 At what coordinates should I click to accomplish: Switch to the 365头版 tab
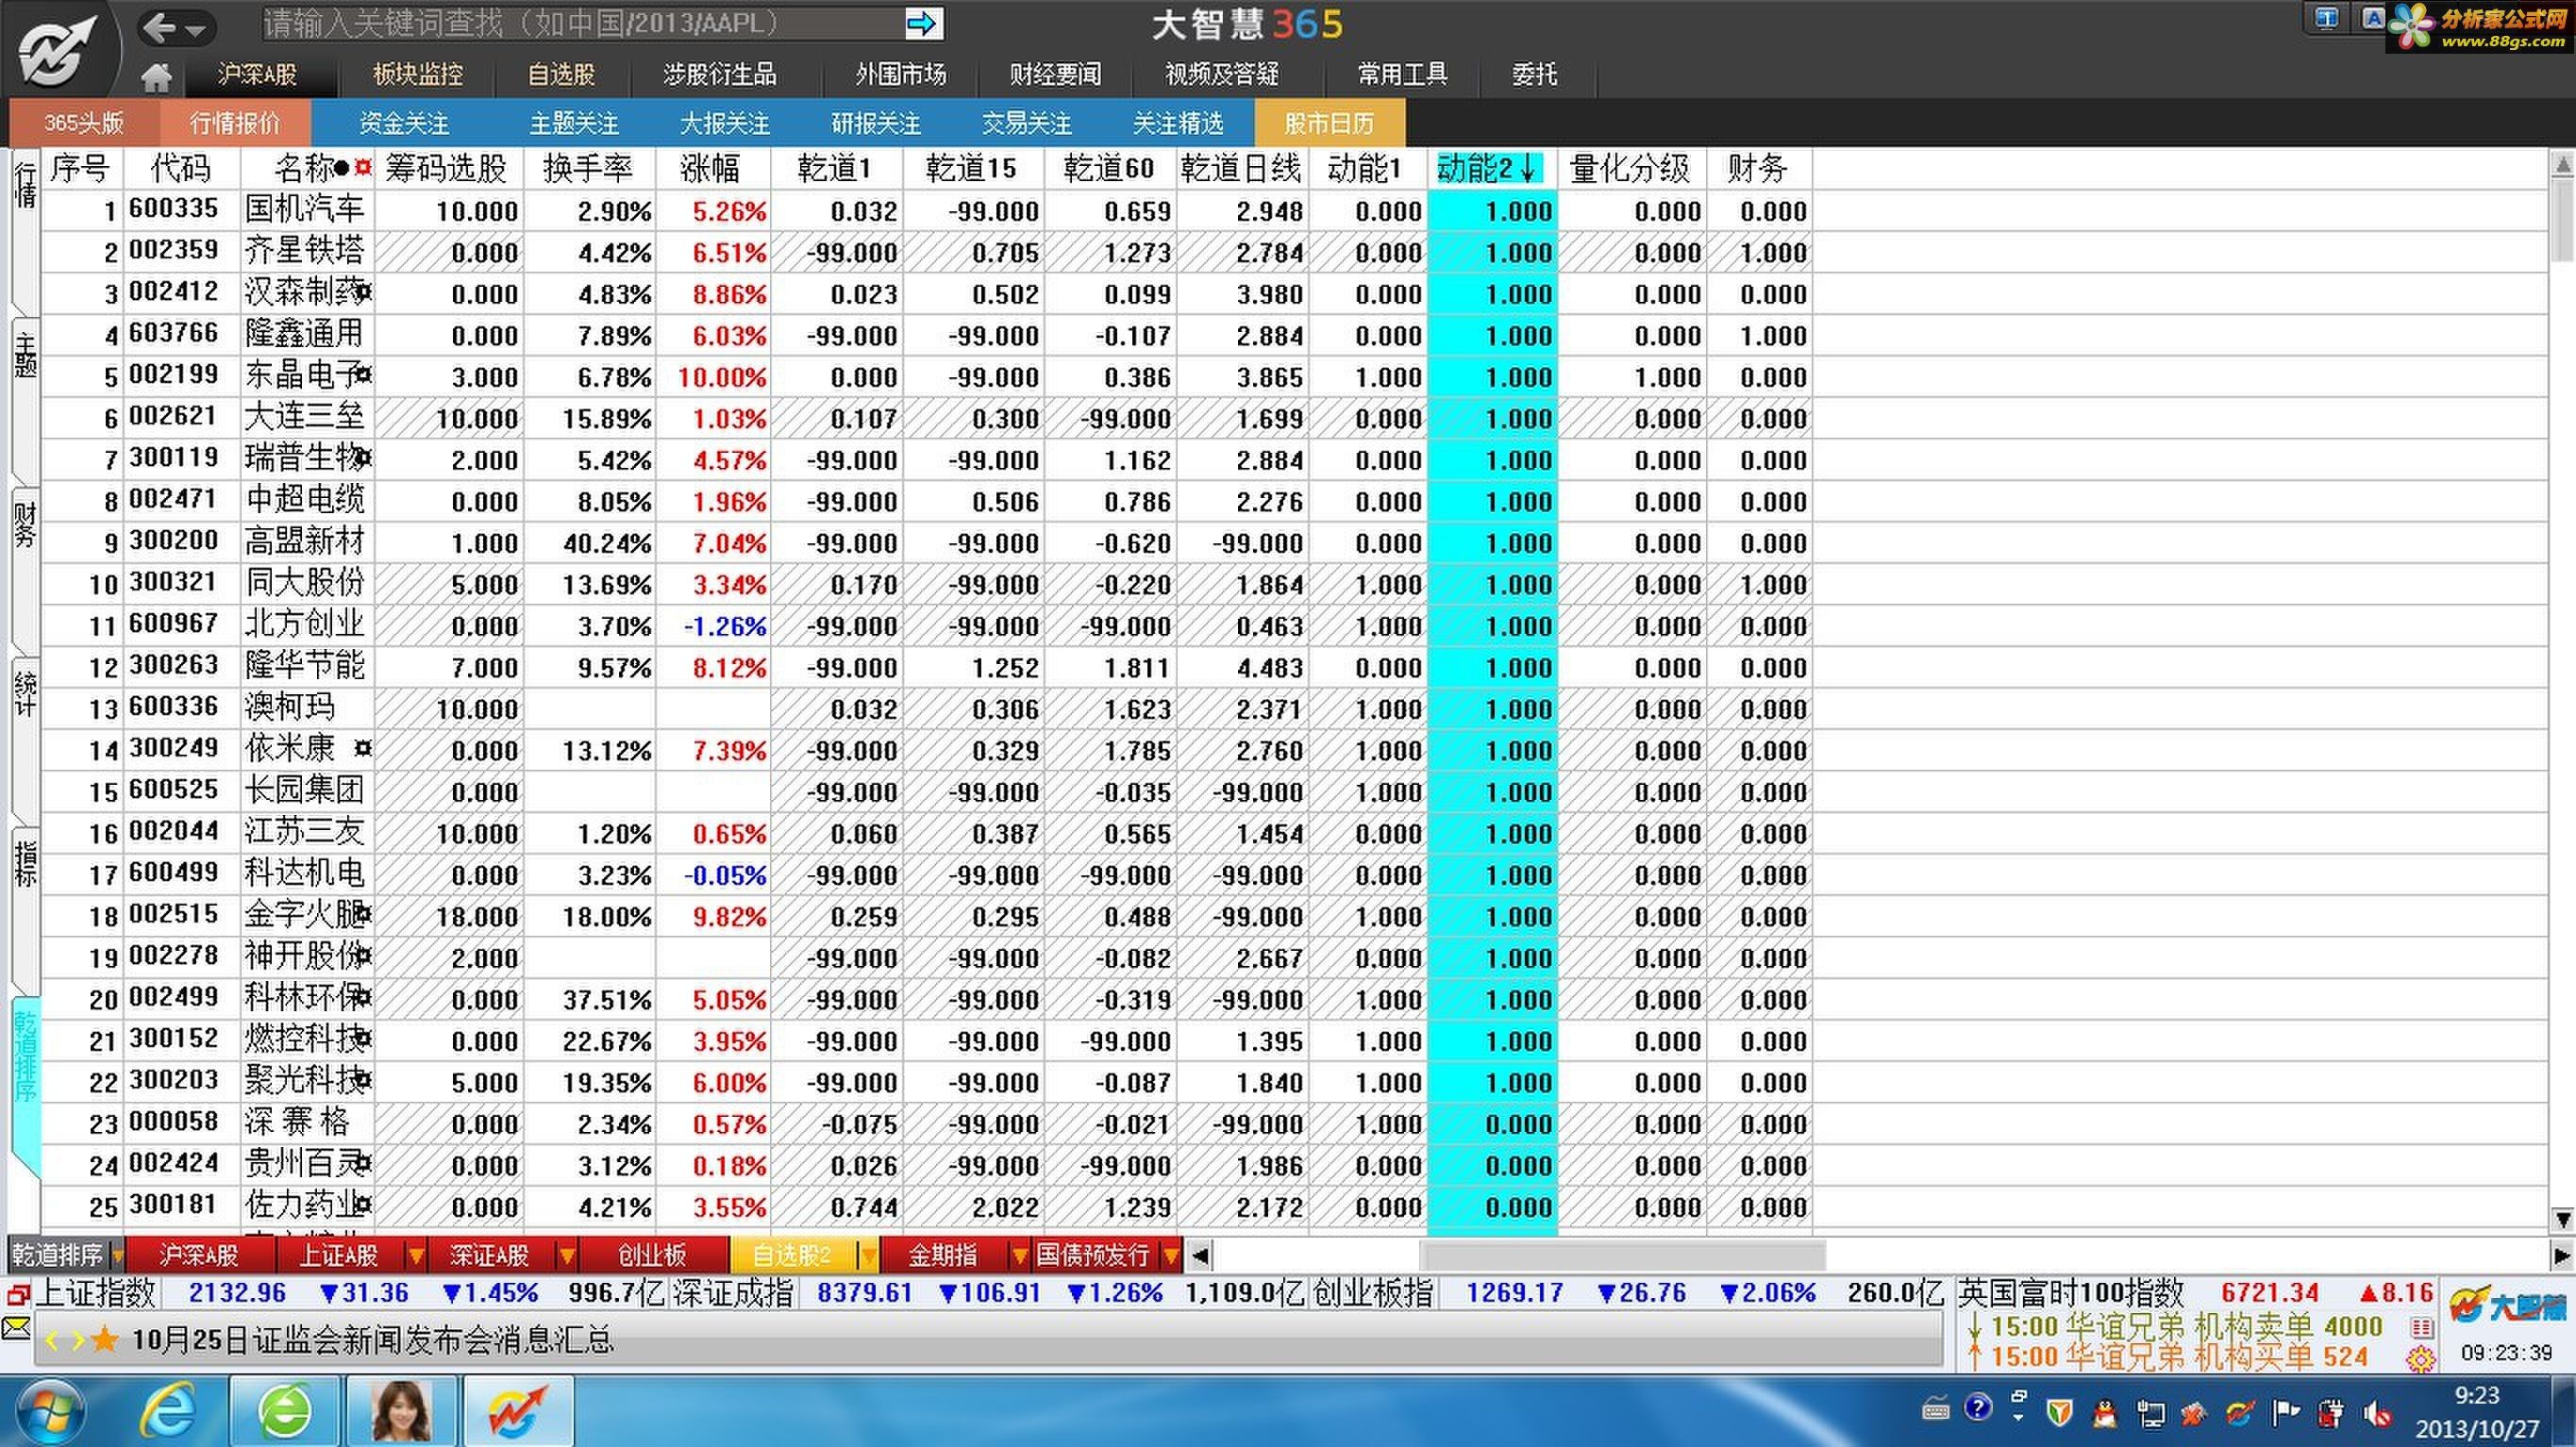point(84,123)
